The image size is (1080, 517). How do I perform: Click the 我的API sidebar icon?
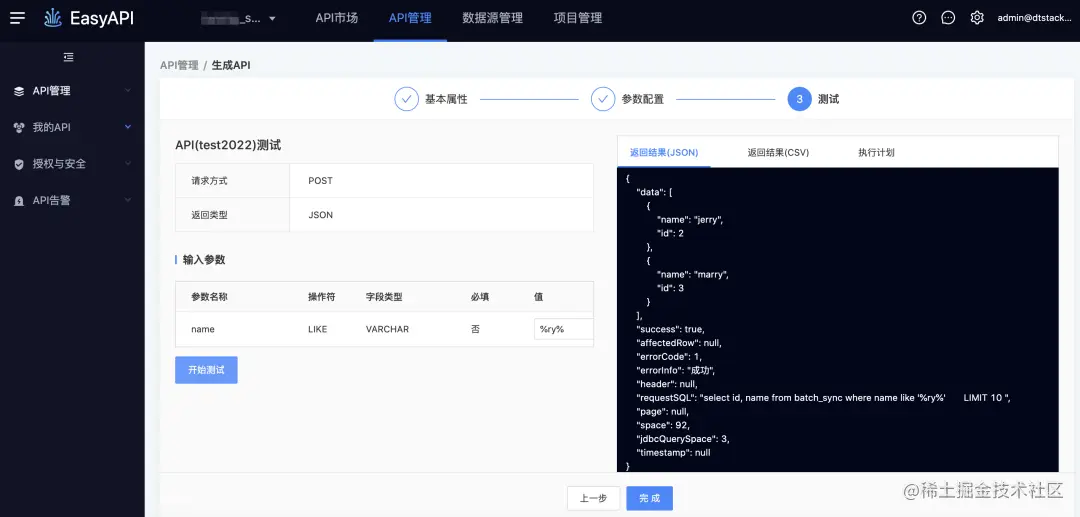pos(19,127)
